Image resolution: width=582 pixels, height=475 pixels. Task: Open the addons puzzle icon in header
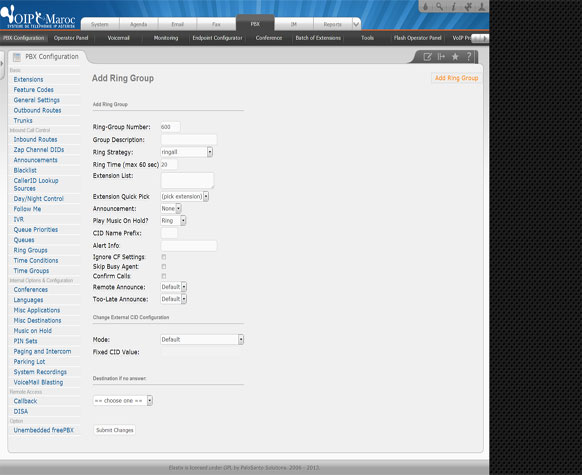click(x=468, y=7)
